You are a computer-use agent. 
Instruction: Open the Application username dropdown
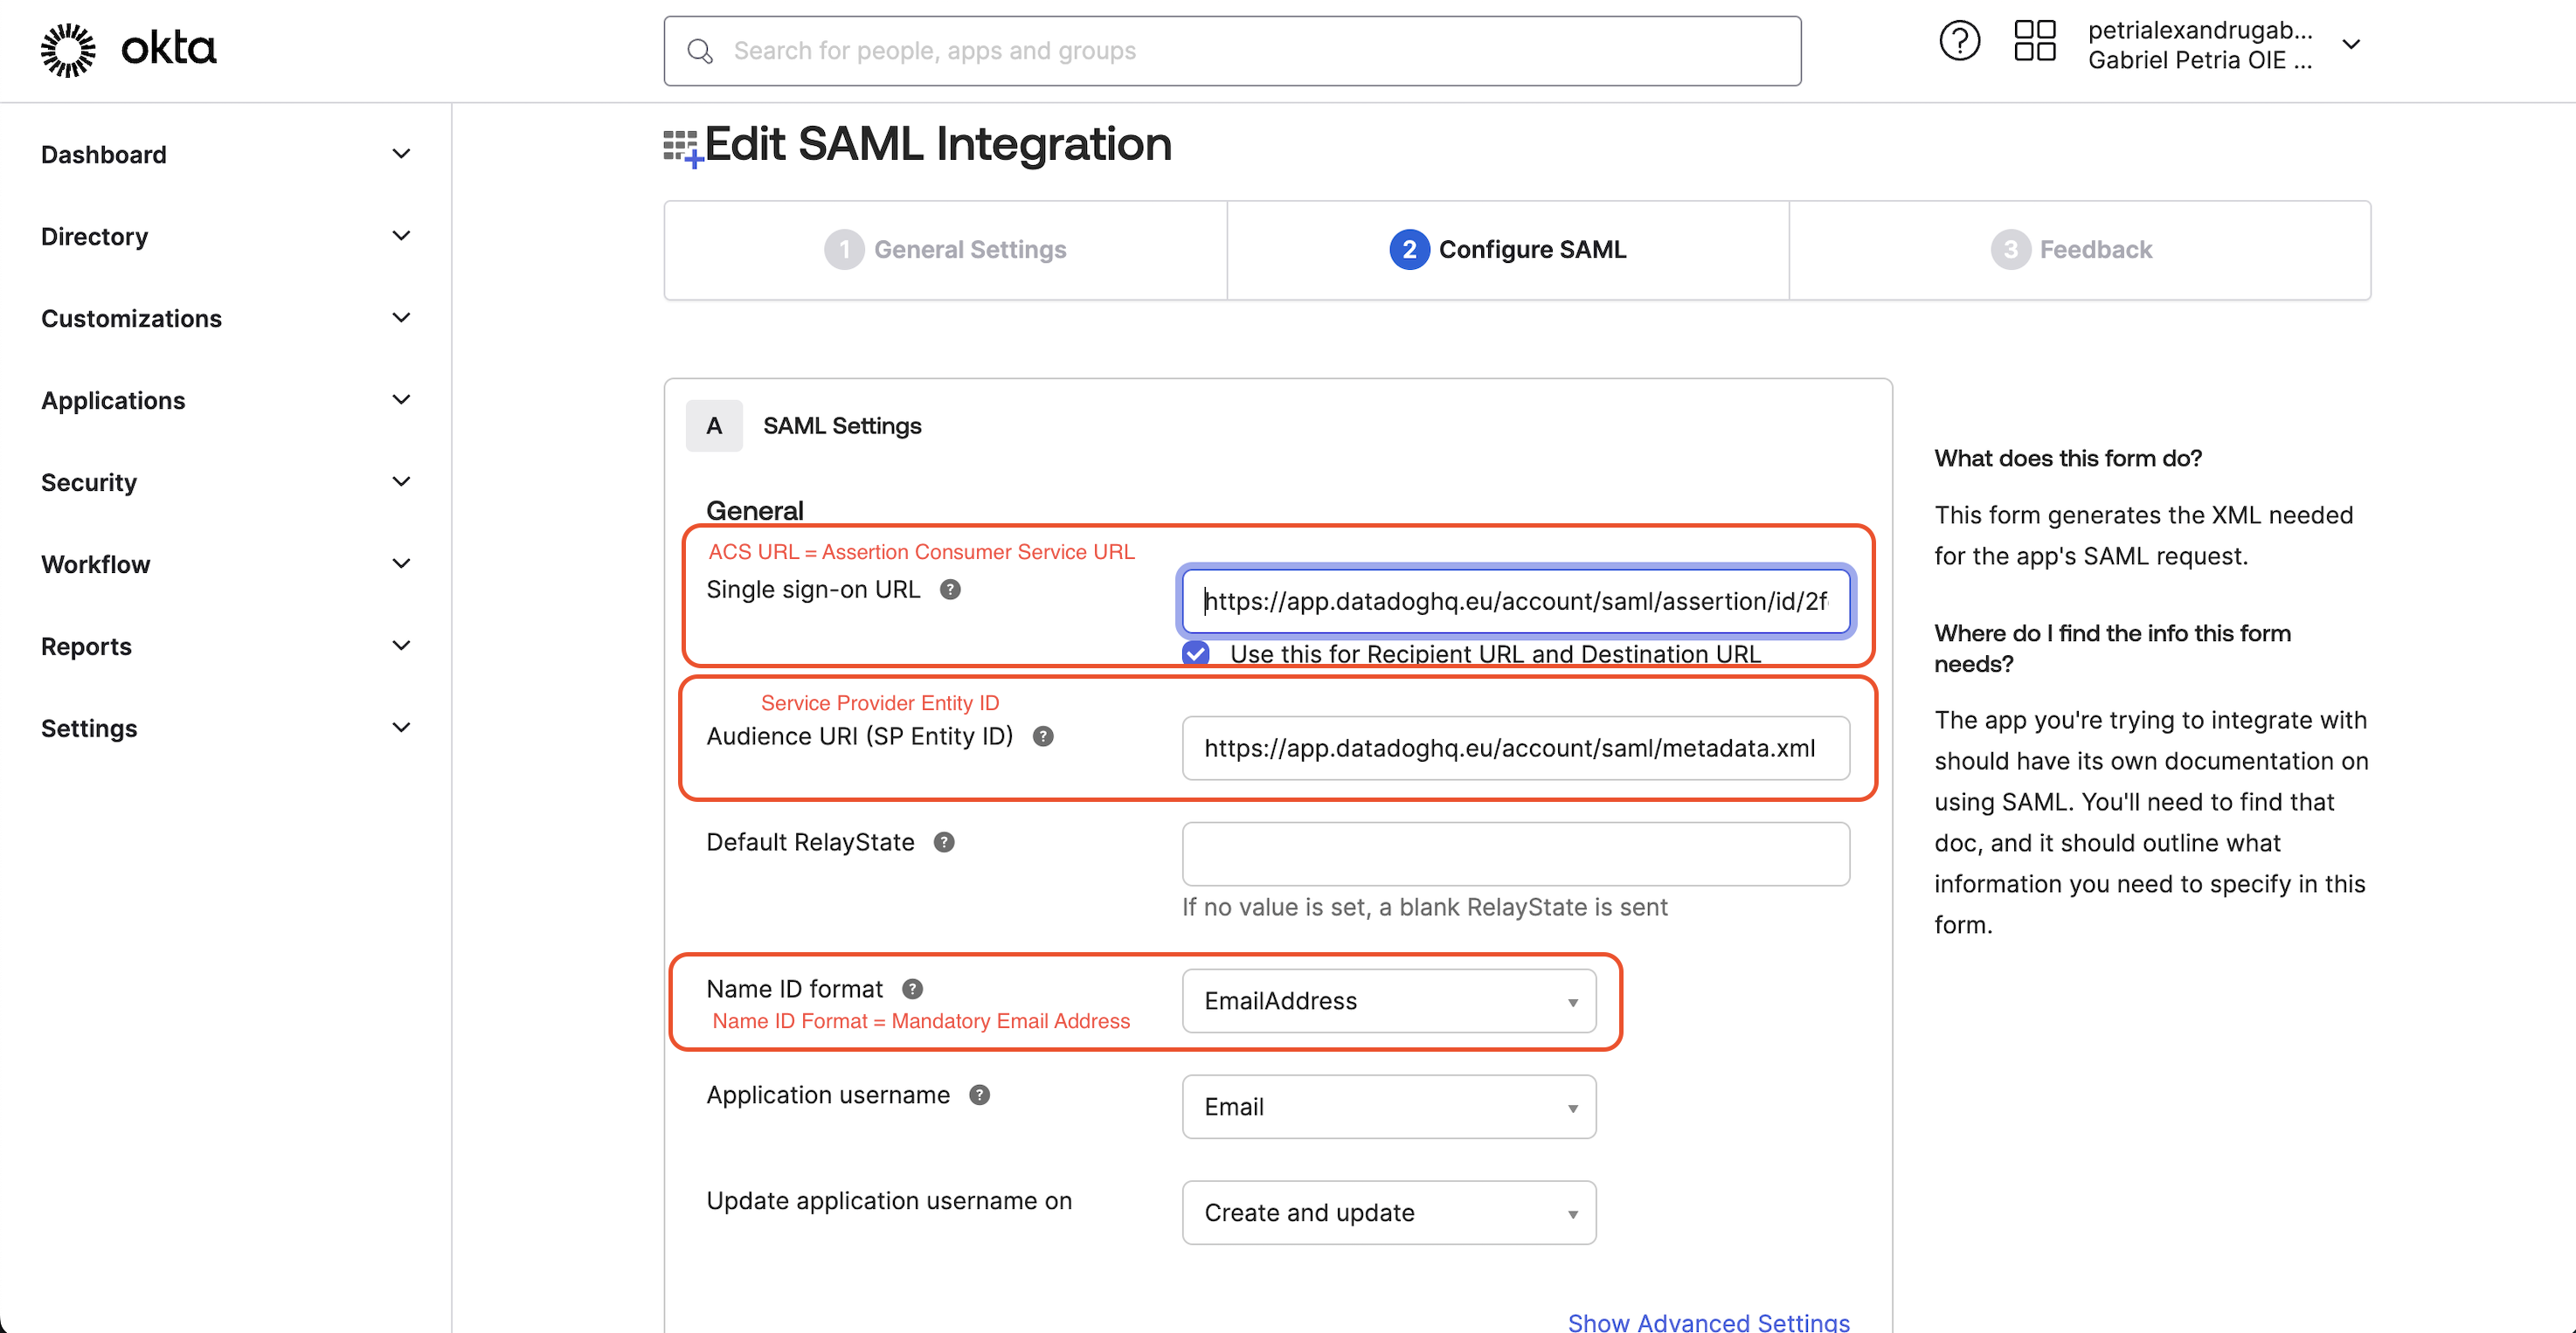click(1388, 1107)
